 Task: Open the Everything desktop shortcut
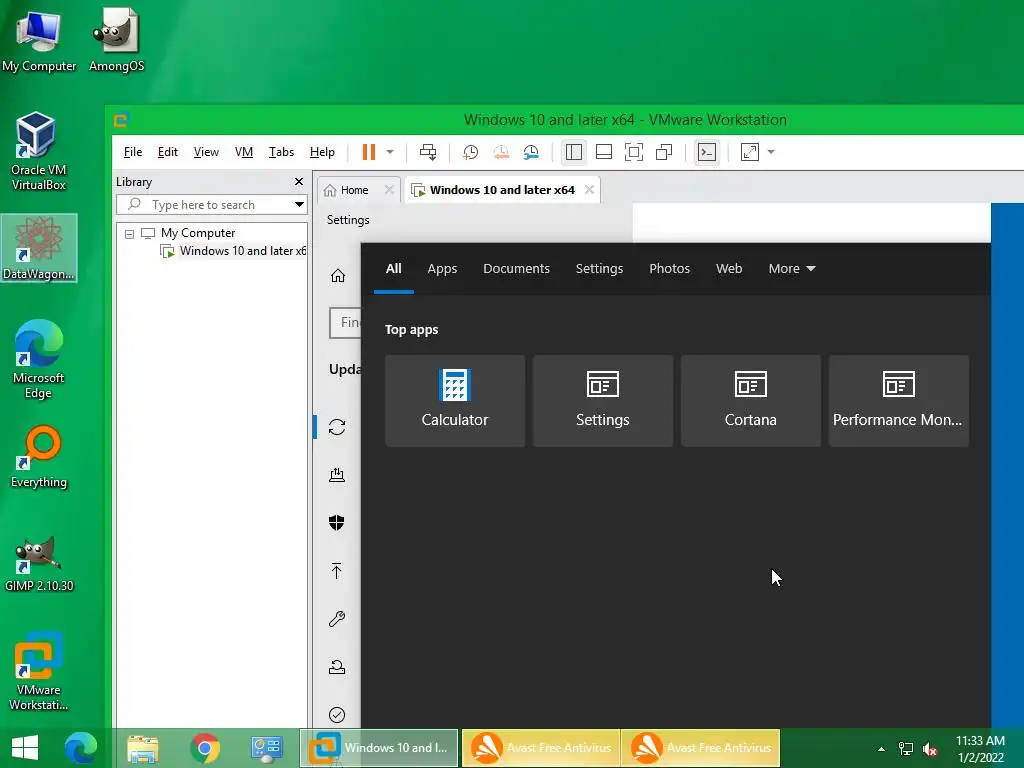39,457
